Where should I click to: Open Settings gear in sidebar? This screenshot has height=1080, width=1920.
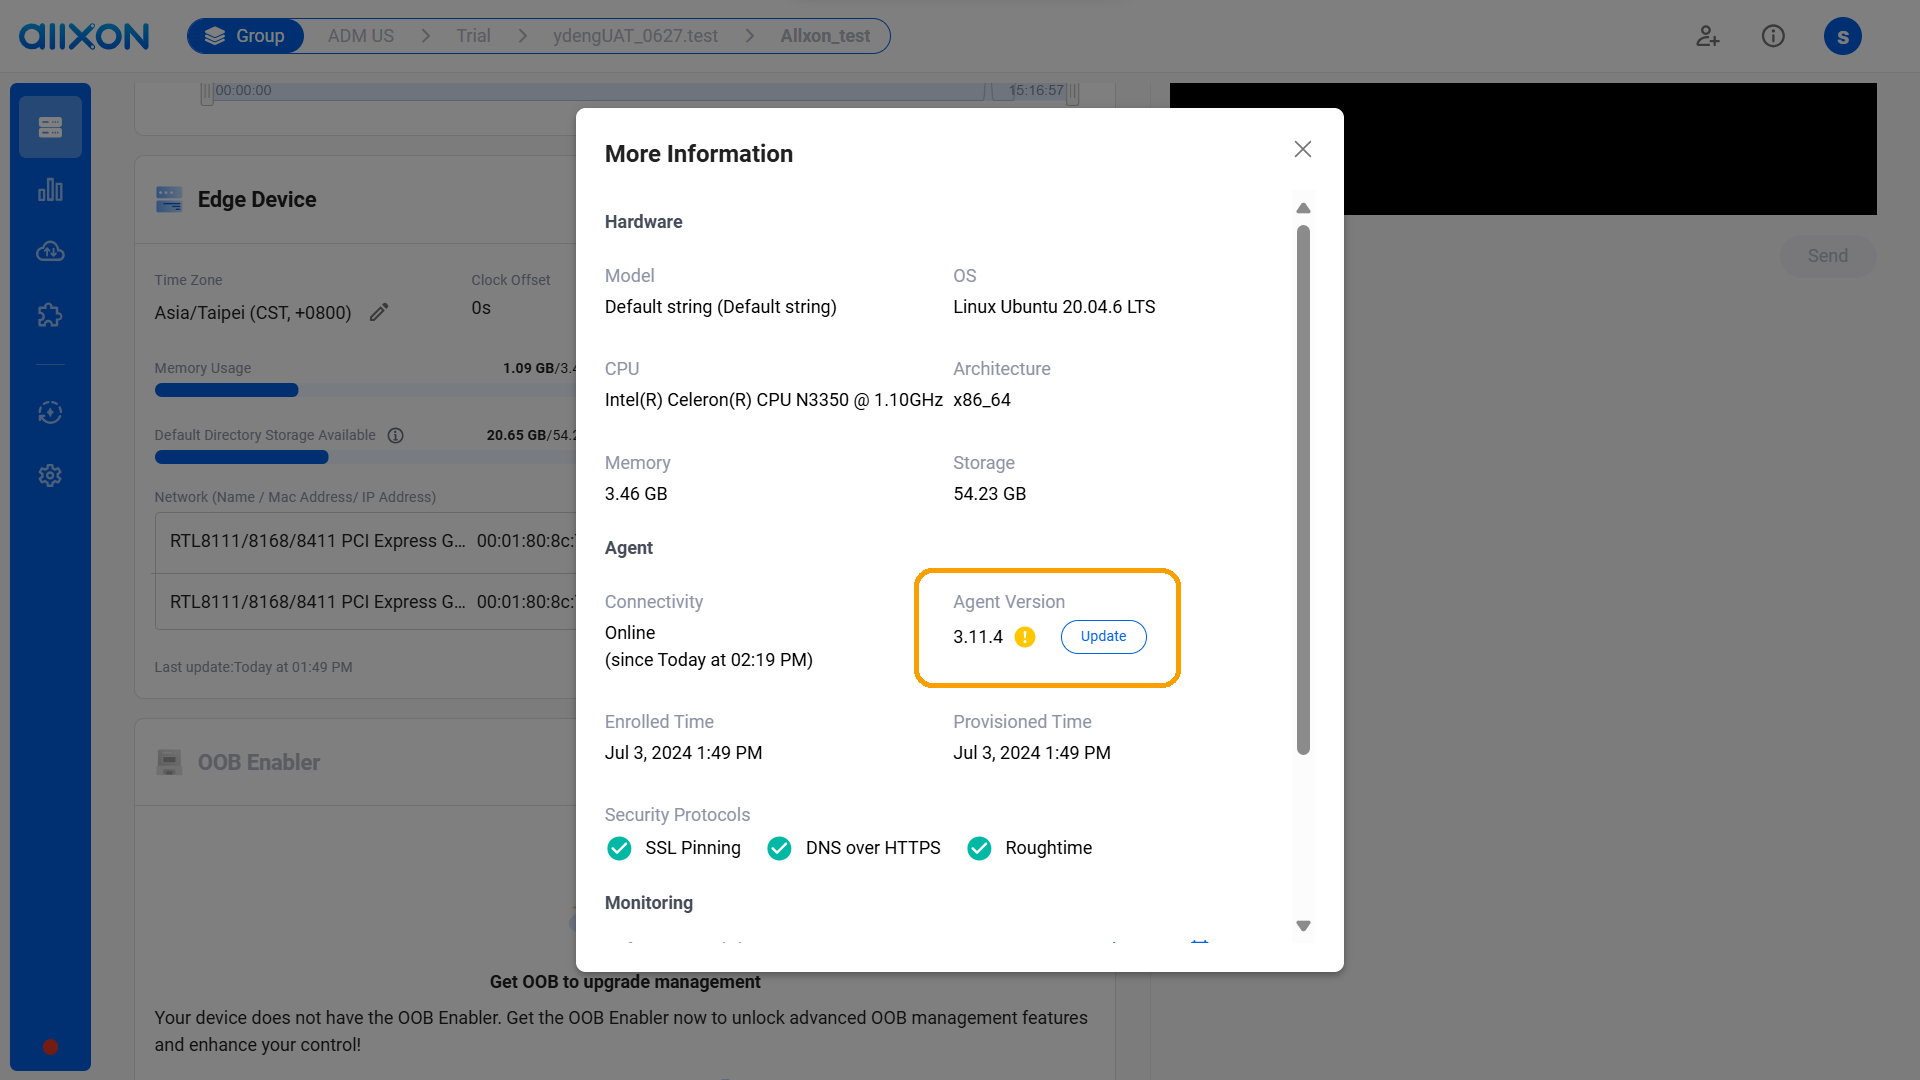50,475
